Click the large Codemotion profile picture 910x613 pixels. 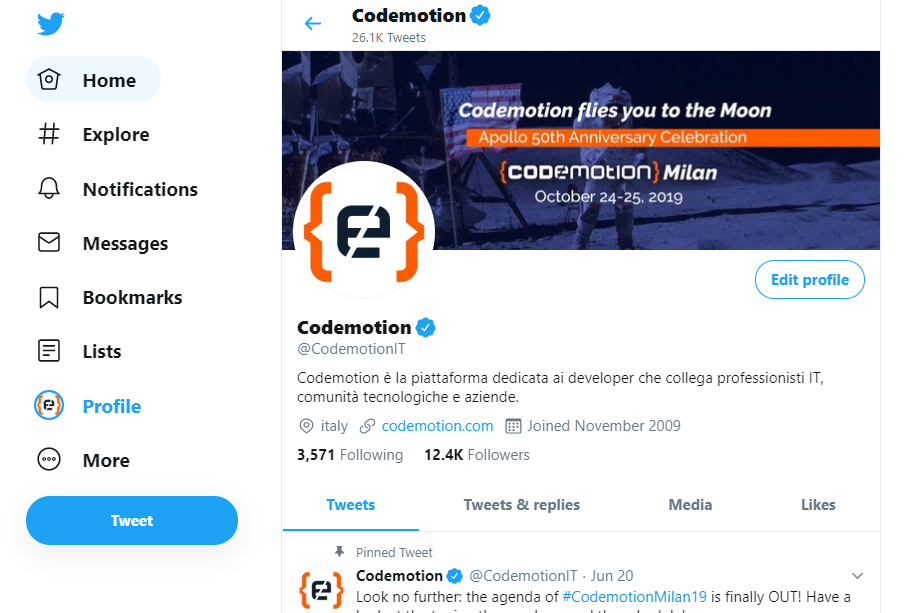click(364, 231)
